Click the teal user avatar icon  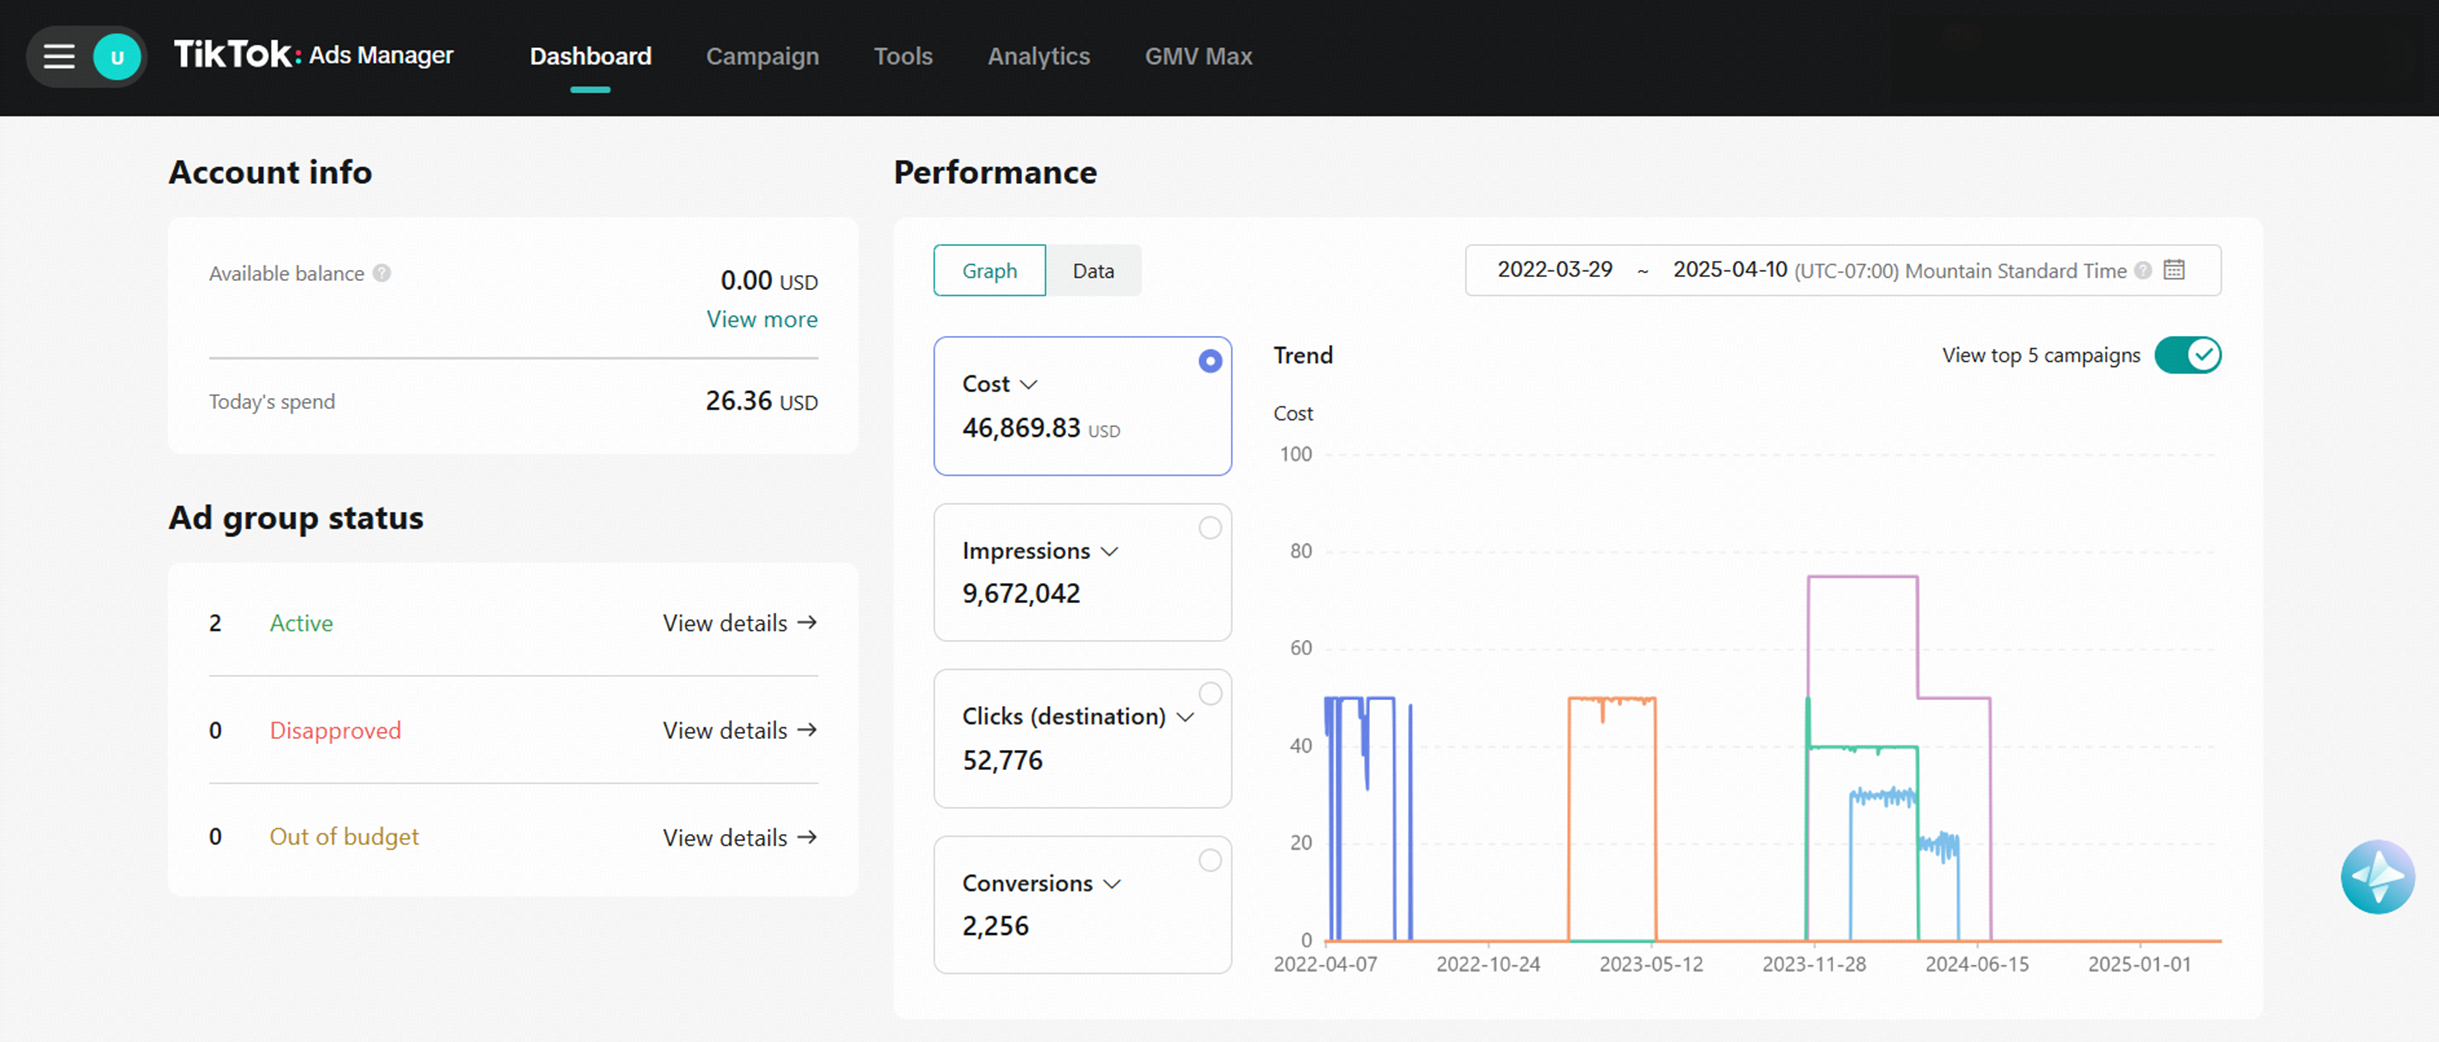pyautogui.click(x=117, y=57)
